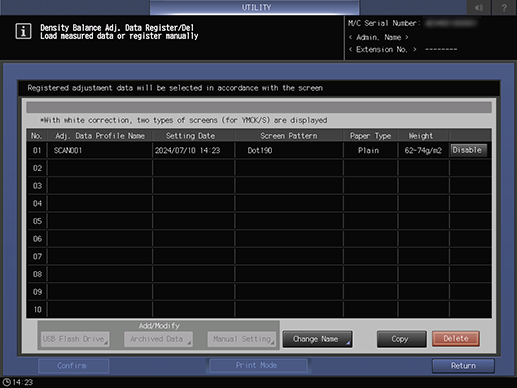Viewport: 517px width, 388px height.
Task: Click the clock icon in status bar
Action: tap(6, 382)
